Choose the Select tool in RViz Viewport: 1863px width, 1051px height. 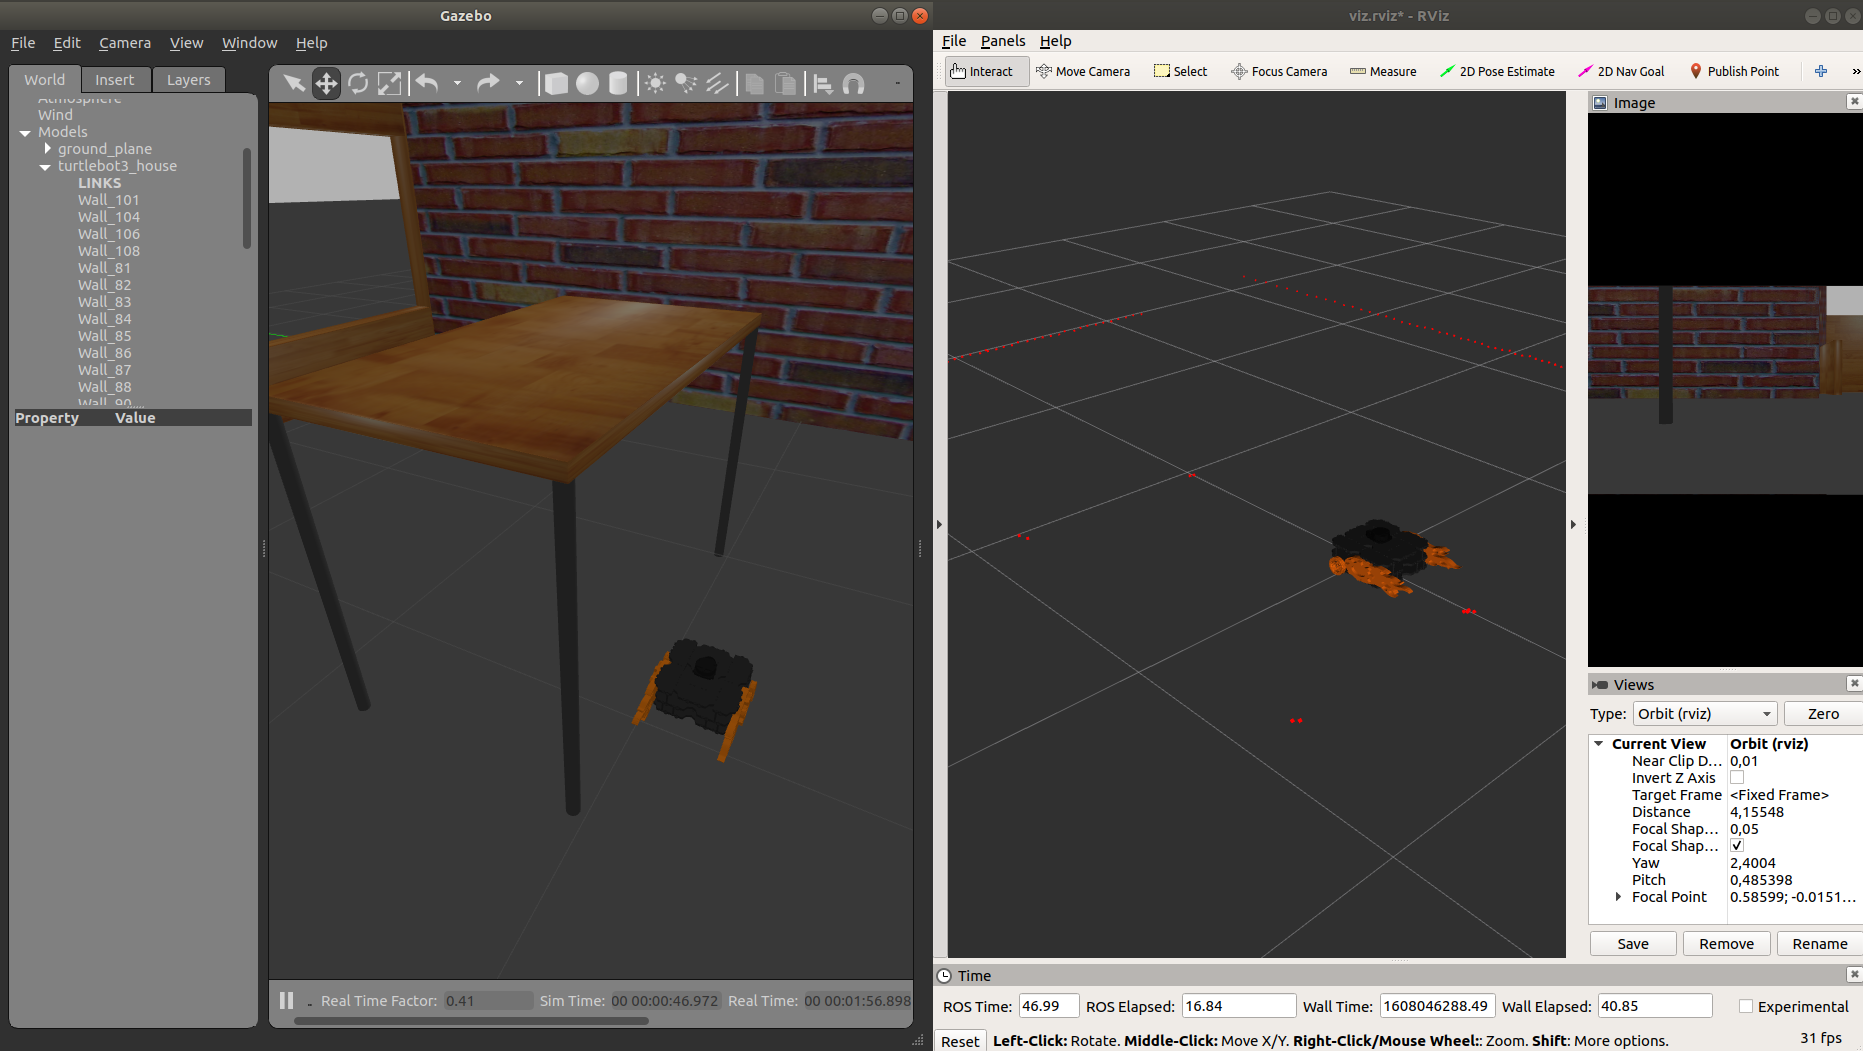point(1180,71)
